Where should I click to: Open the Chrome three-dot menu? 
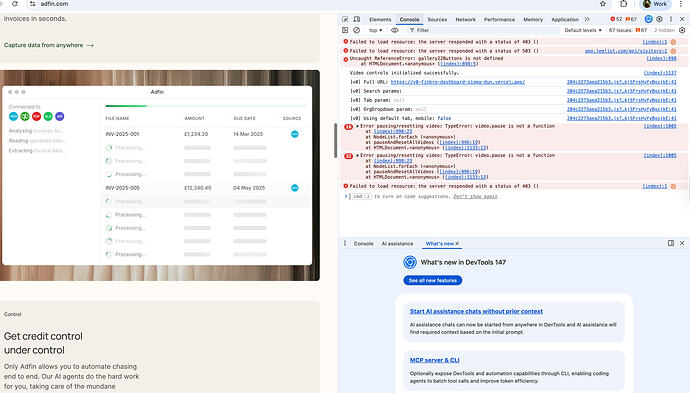(x=681, y=4)
